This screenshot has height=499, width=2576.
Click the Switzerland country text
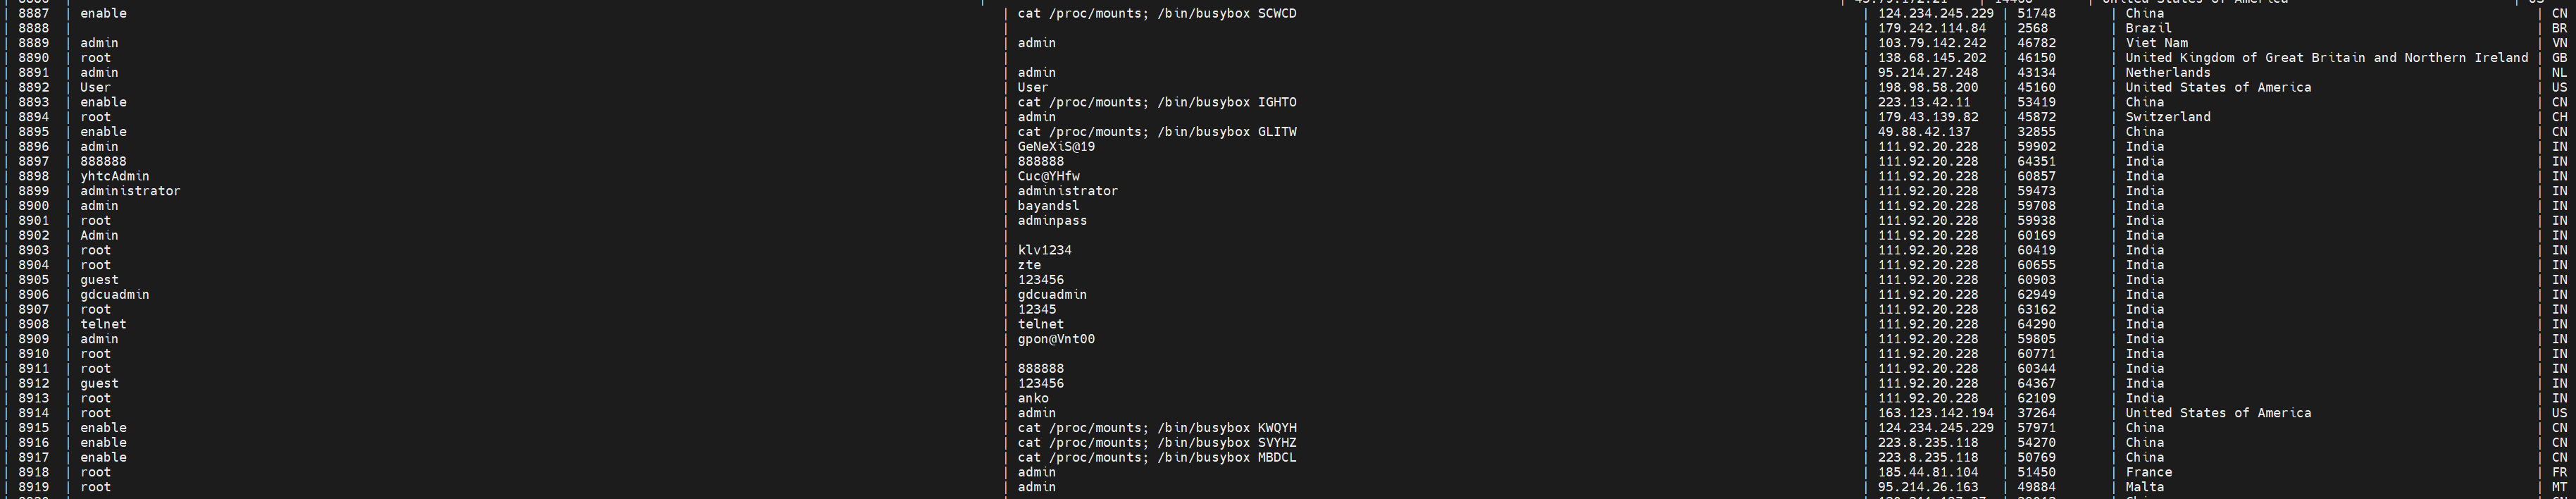pos(2168,117)
